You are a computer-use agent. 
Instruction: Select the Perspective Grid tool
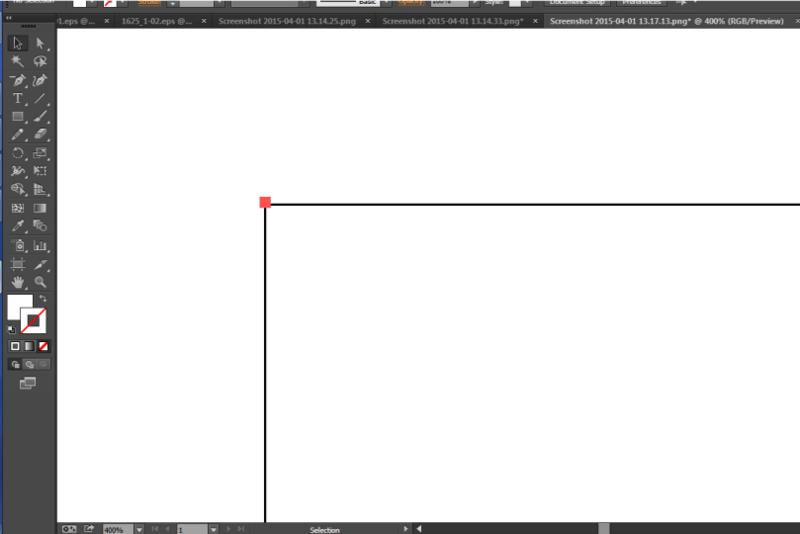tap(40, 189)
